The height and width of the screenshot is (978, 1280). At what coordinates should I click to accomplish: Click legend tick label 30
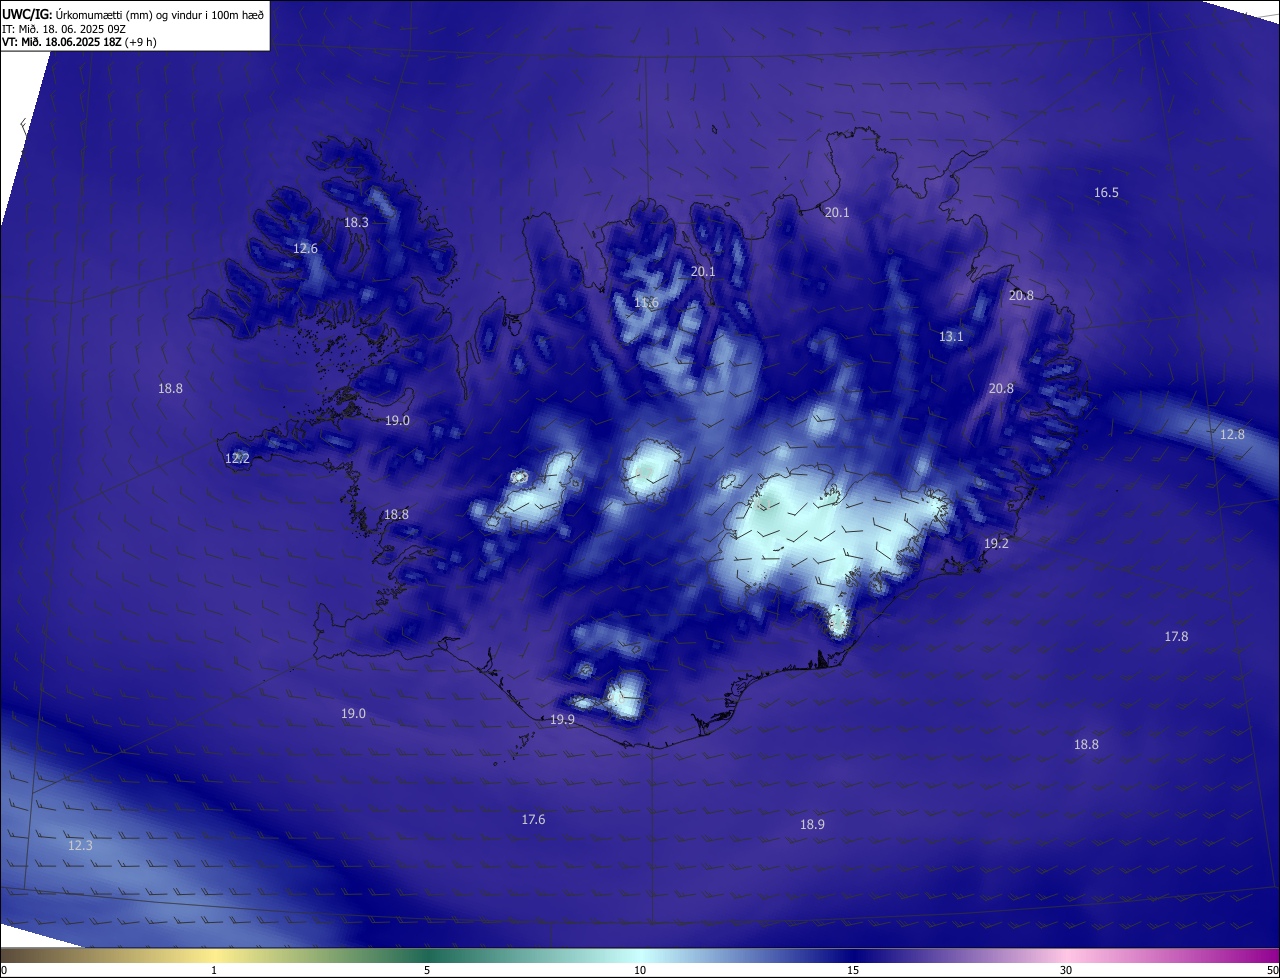[1066, 971]
